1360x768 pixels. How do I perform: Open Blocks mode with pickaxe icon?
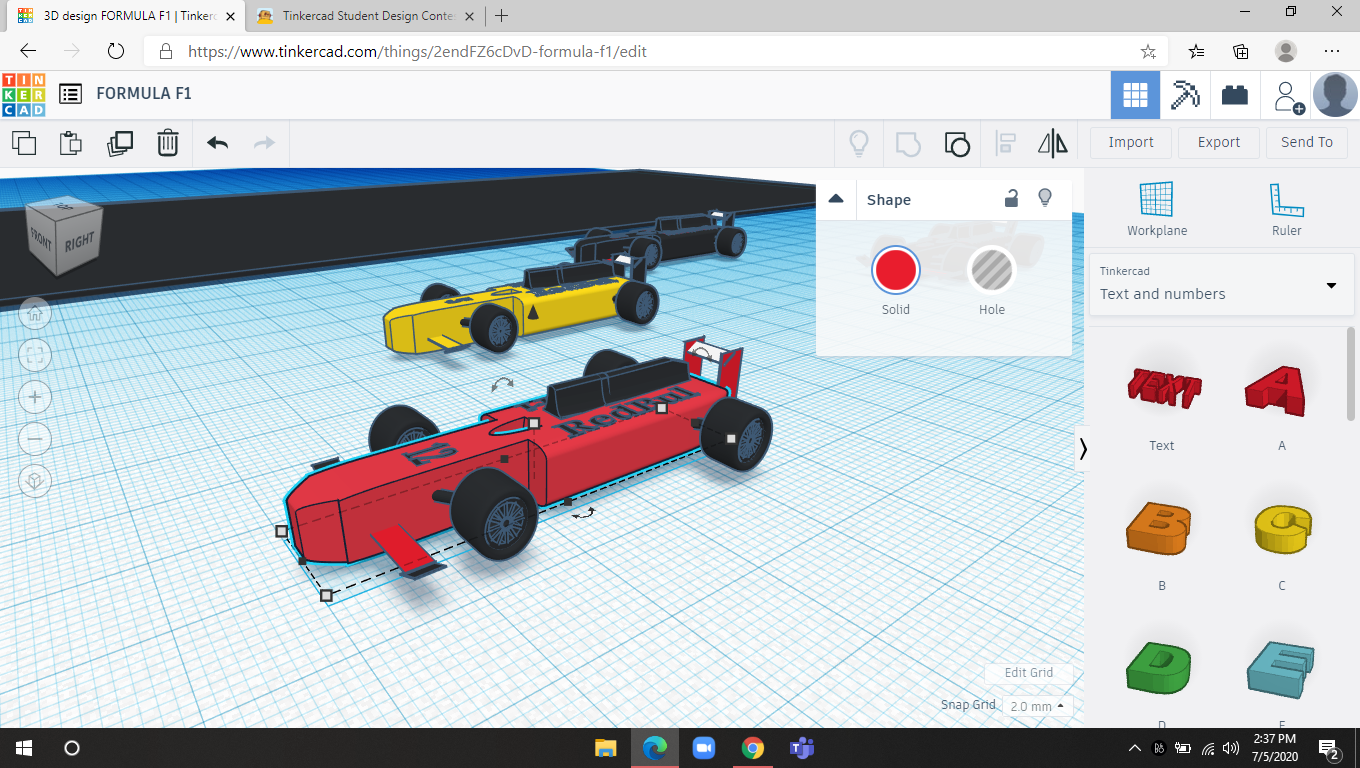coord(1185,95)
